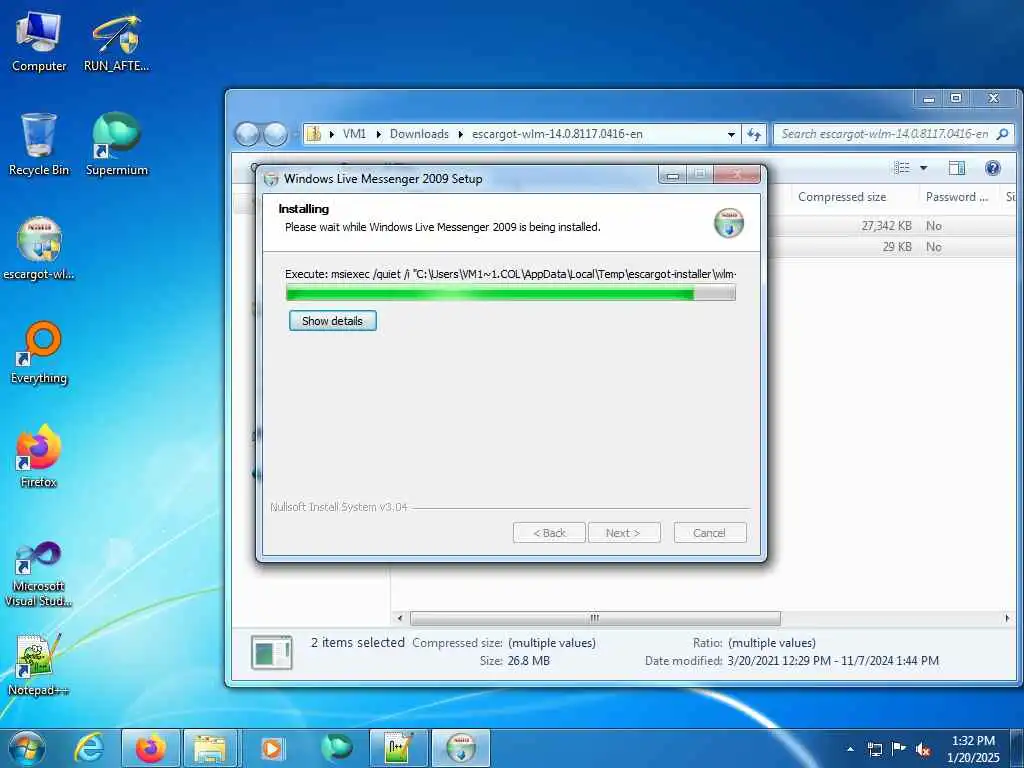1024x768 pixels.
Task: Expand the address bar history dropdown
Action: tap(731, 135)
